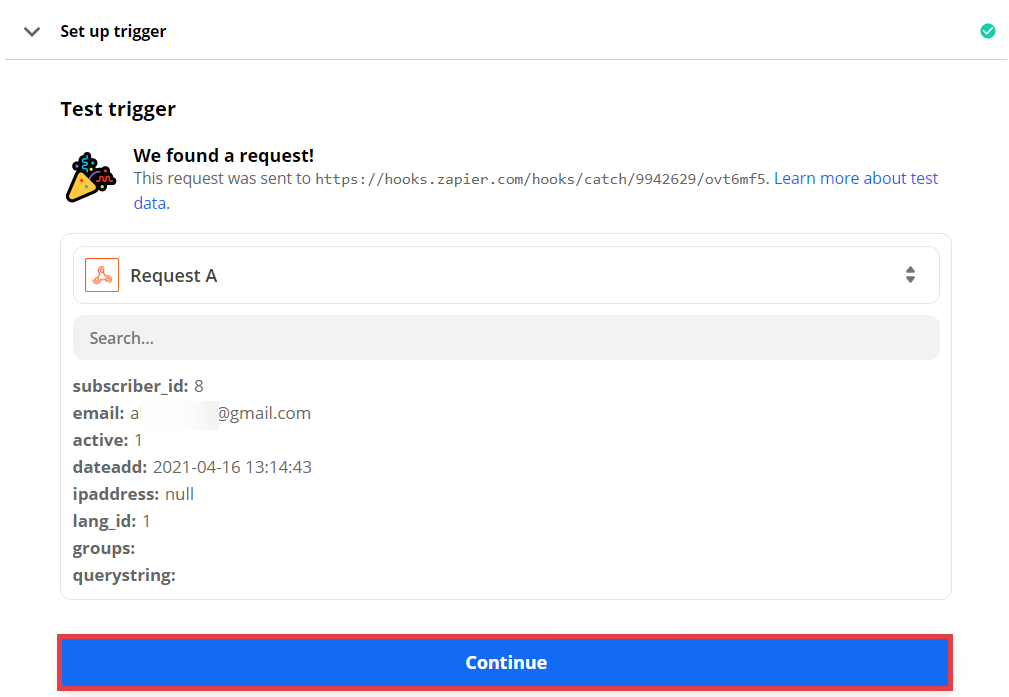
Task: Click the green completed checkmark icon
Action: pos(988,31)
